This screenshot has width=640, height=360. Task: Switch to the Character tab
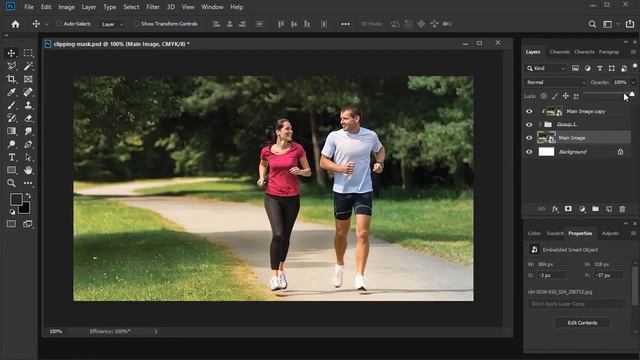coord(584,52)
